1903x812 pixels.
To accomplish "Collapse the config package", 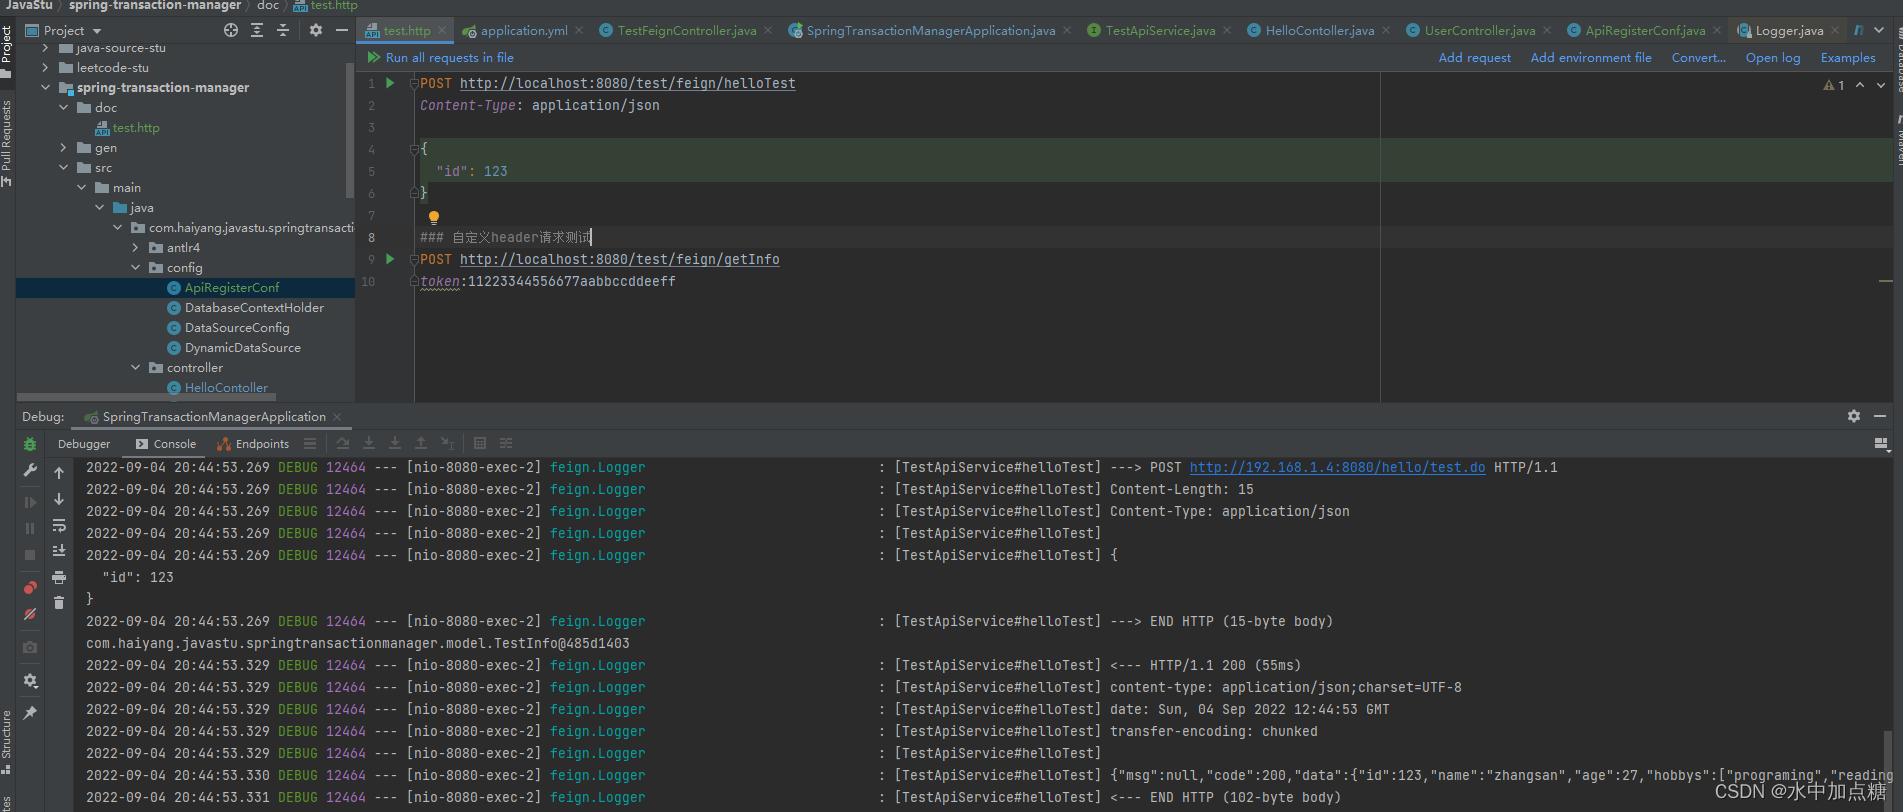I will 135,268.
